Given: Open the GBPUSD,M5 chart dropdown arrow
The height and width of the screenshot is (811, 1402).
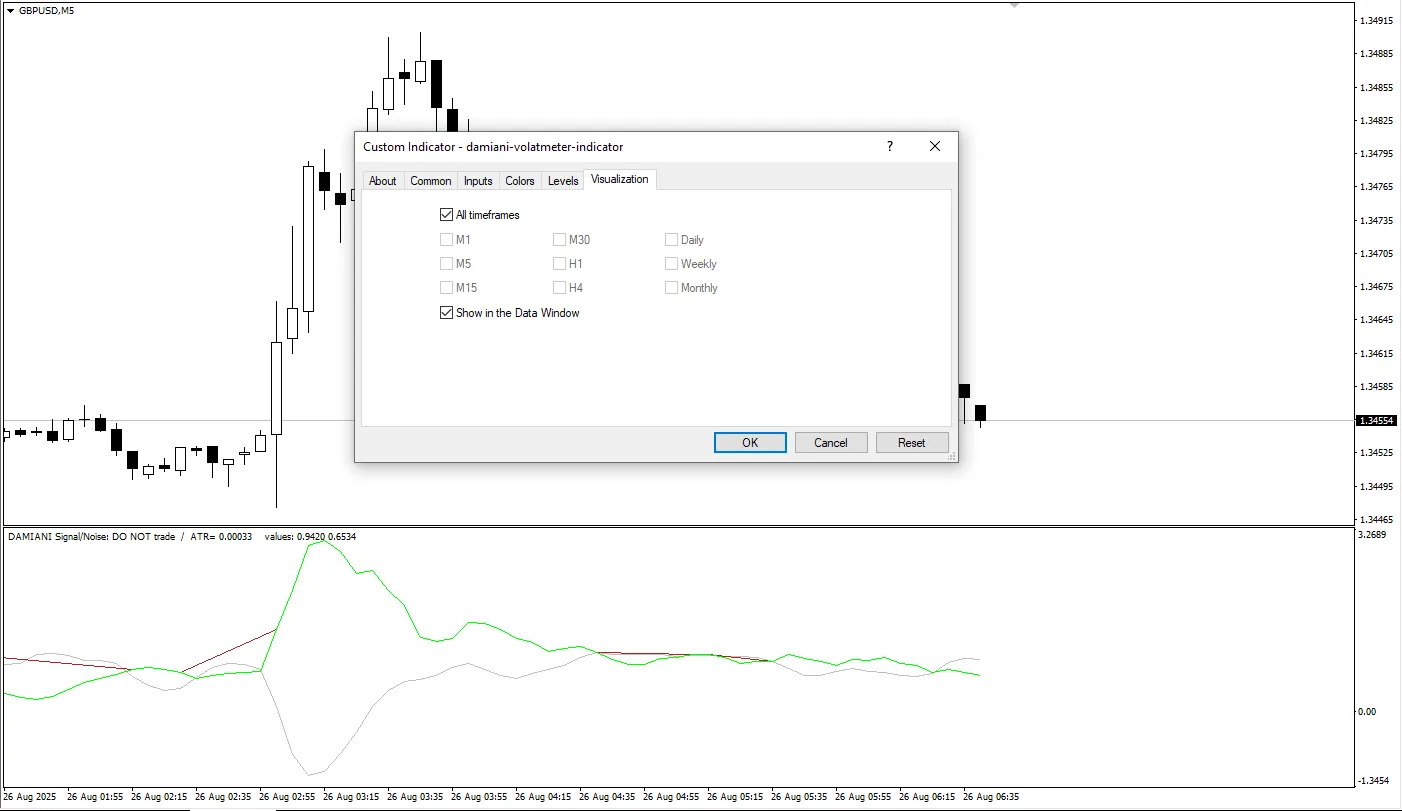Looking at the screenshot, I should [10, 10].
